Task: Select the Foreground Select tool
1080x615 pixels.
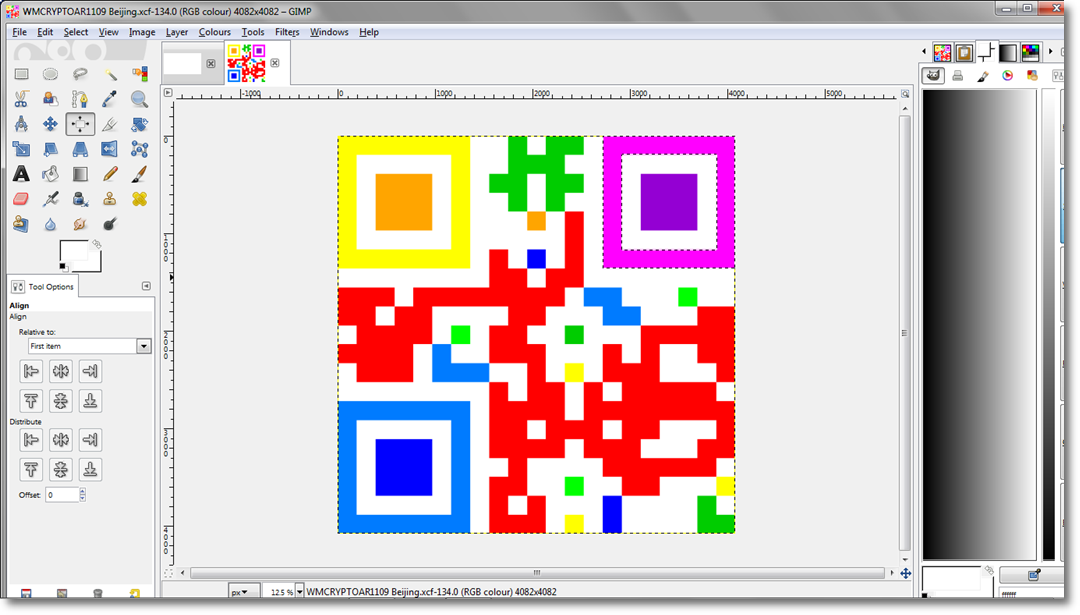Action: pyautogui.click(x=50, y=99)
